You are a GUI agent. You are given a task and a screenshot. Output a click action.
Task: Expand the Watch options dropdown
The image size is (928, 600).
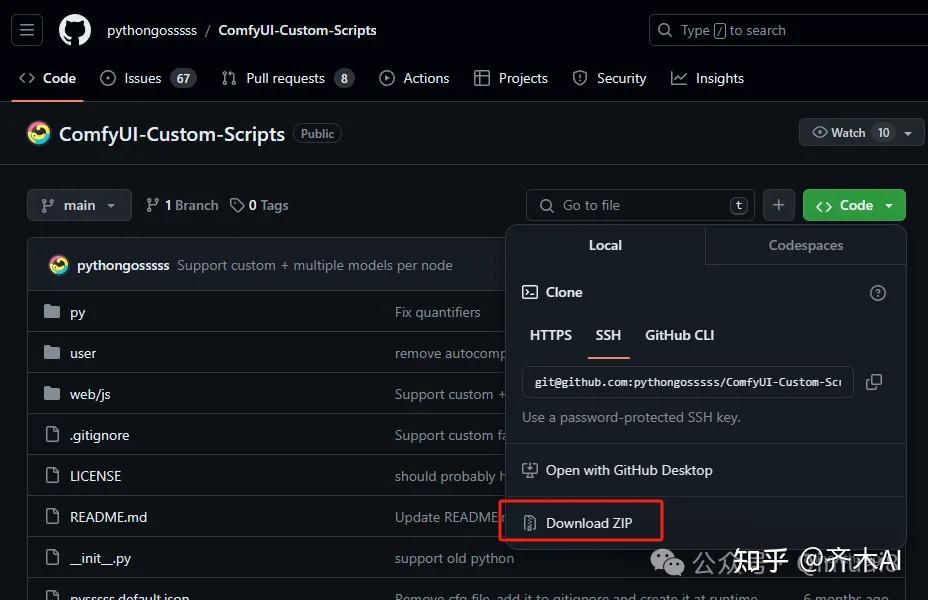[908, 132]
